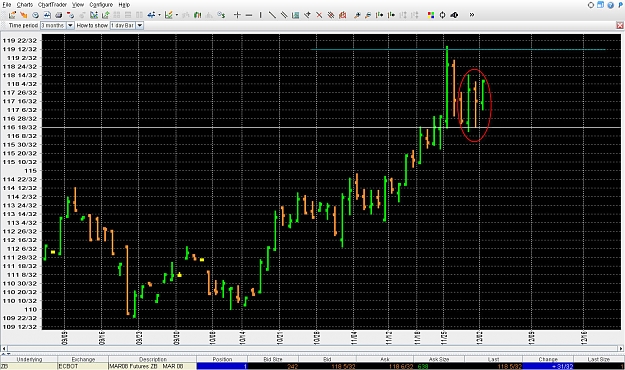Image resolution: width=625 pixels, height=370 pixels.
Task: Click the teal chart panel toolbar icon
Action: 295,15
